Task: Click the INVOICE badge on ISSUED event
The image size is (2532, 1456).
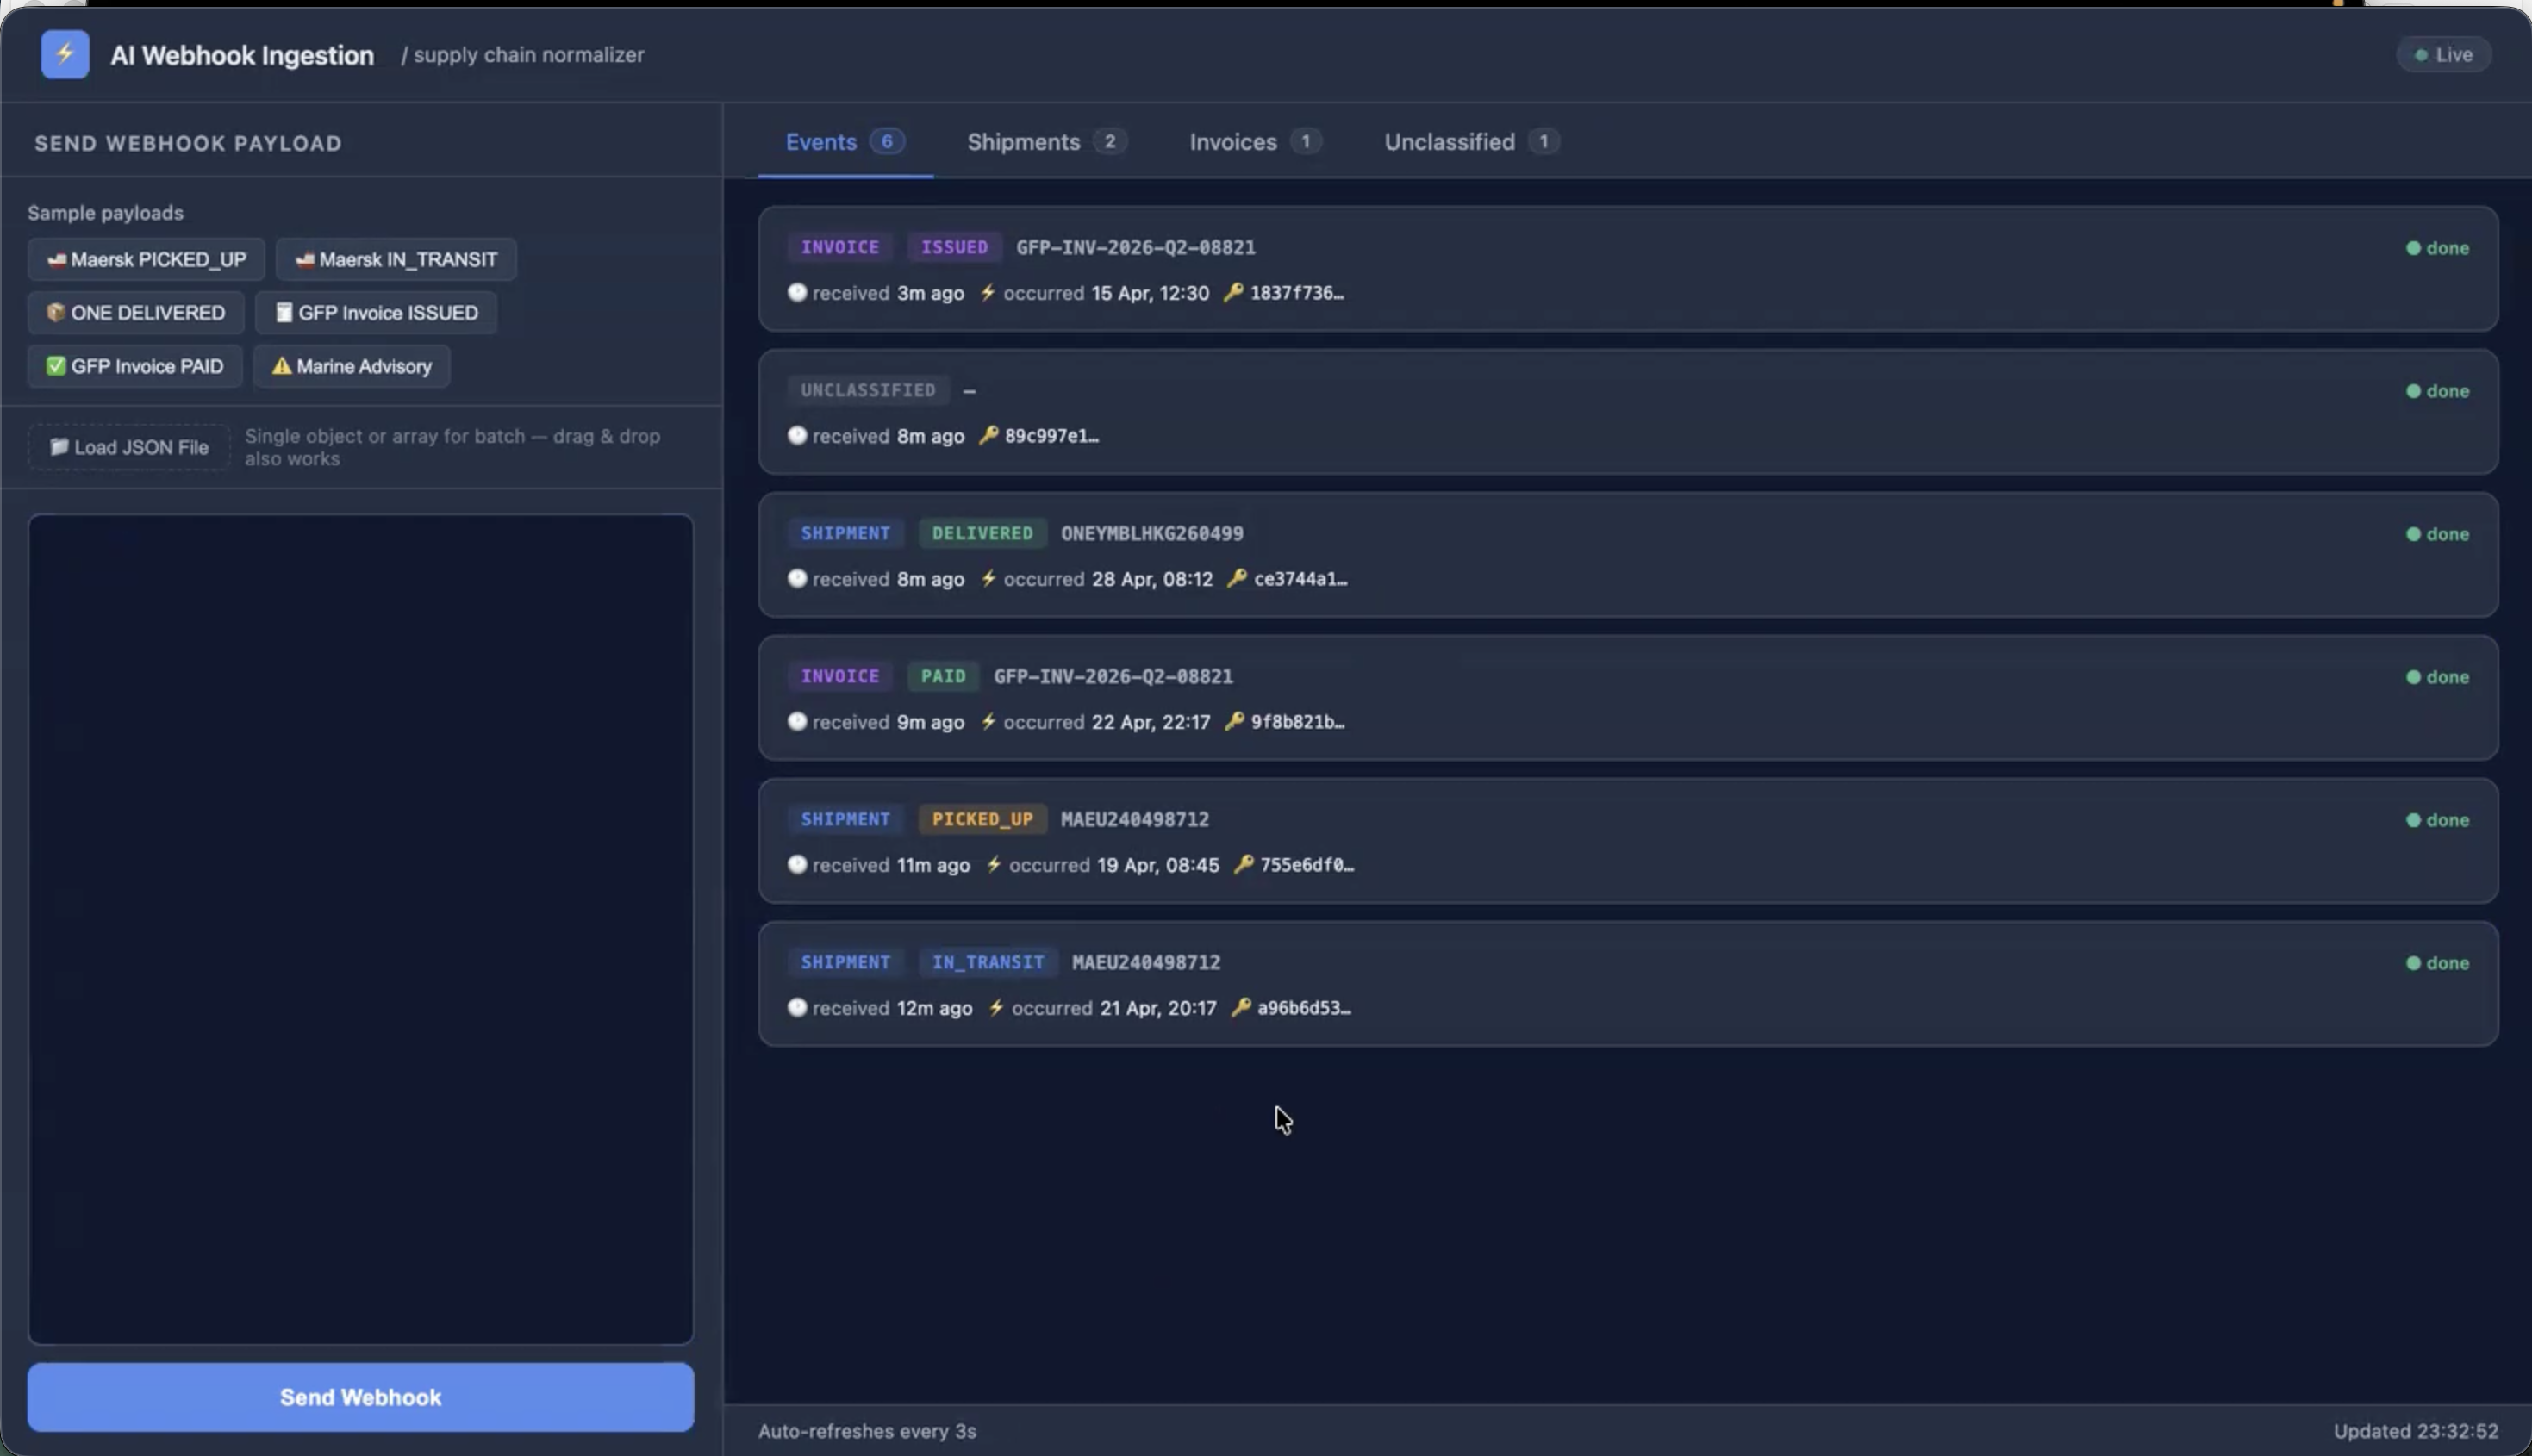Action: pyautogui.click(x=840, y=247)
